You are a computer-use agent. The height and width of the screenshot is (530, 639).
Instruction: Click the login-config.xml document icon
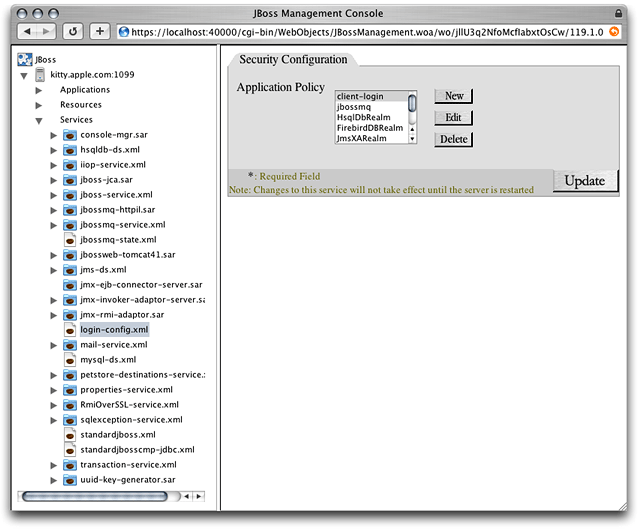(70, 330)
